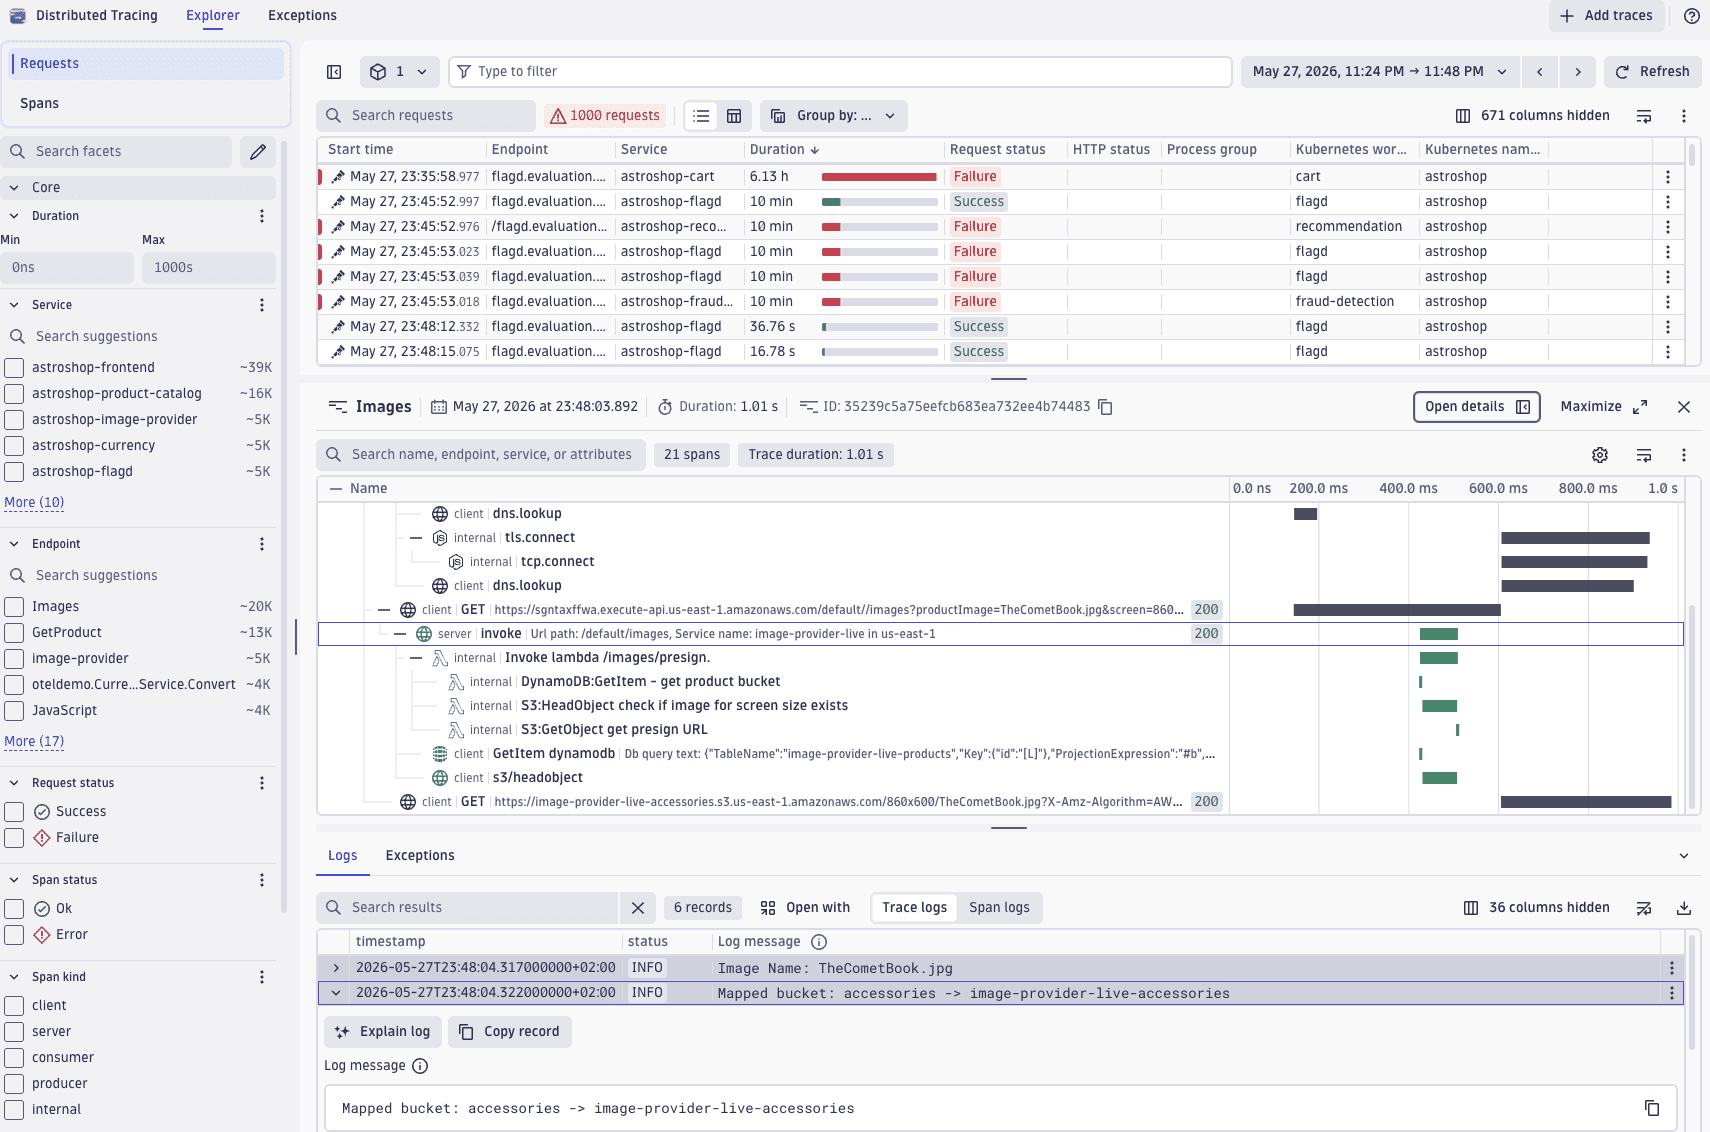Open Service facet options menu
The width and height of the screenshot is (1710, 1132).
pos(262,305)
